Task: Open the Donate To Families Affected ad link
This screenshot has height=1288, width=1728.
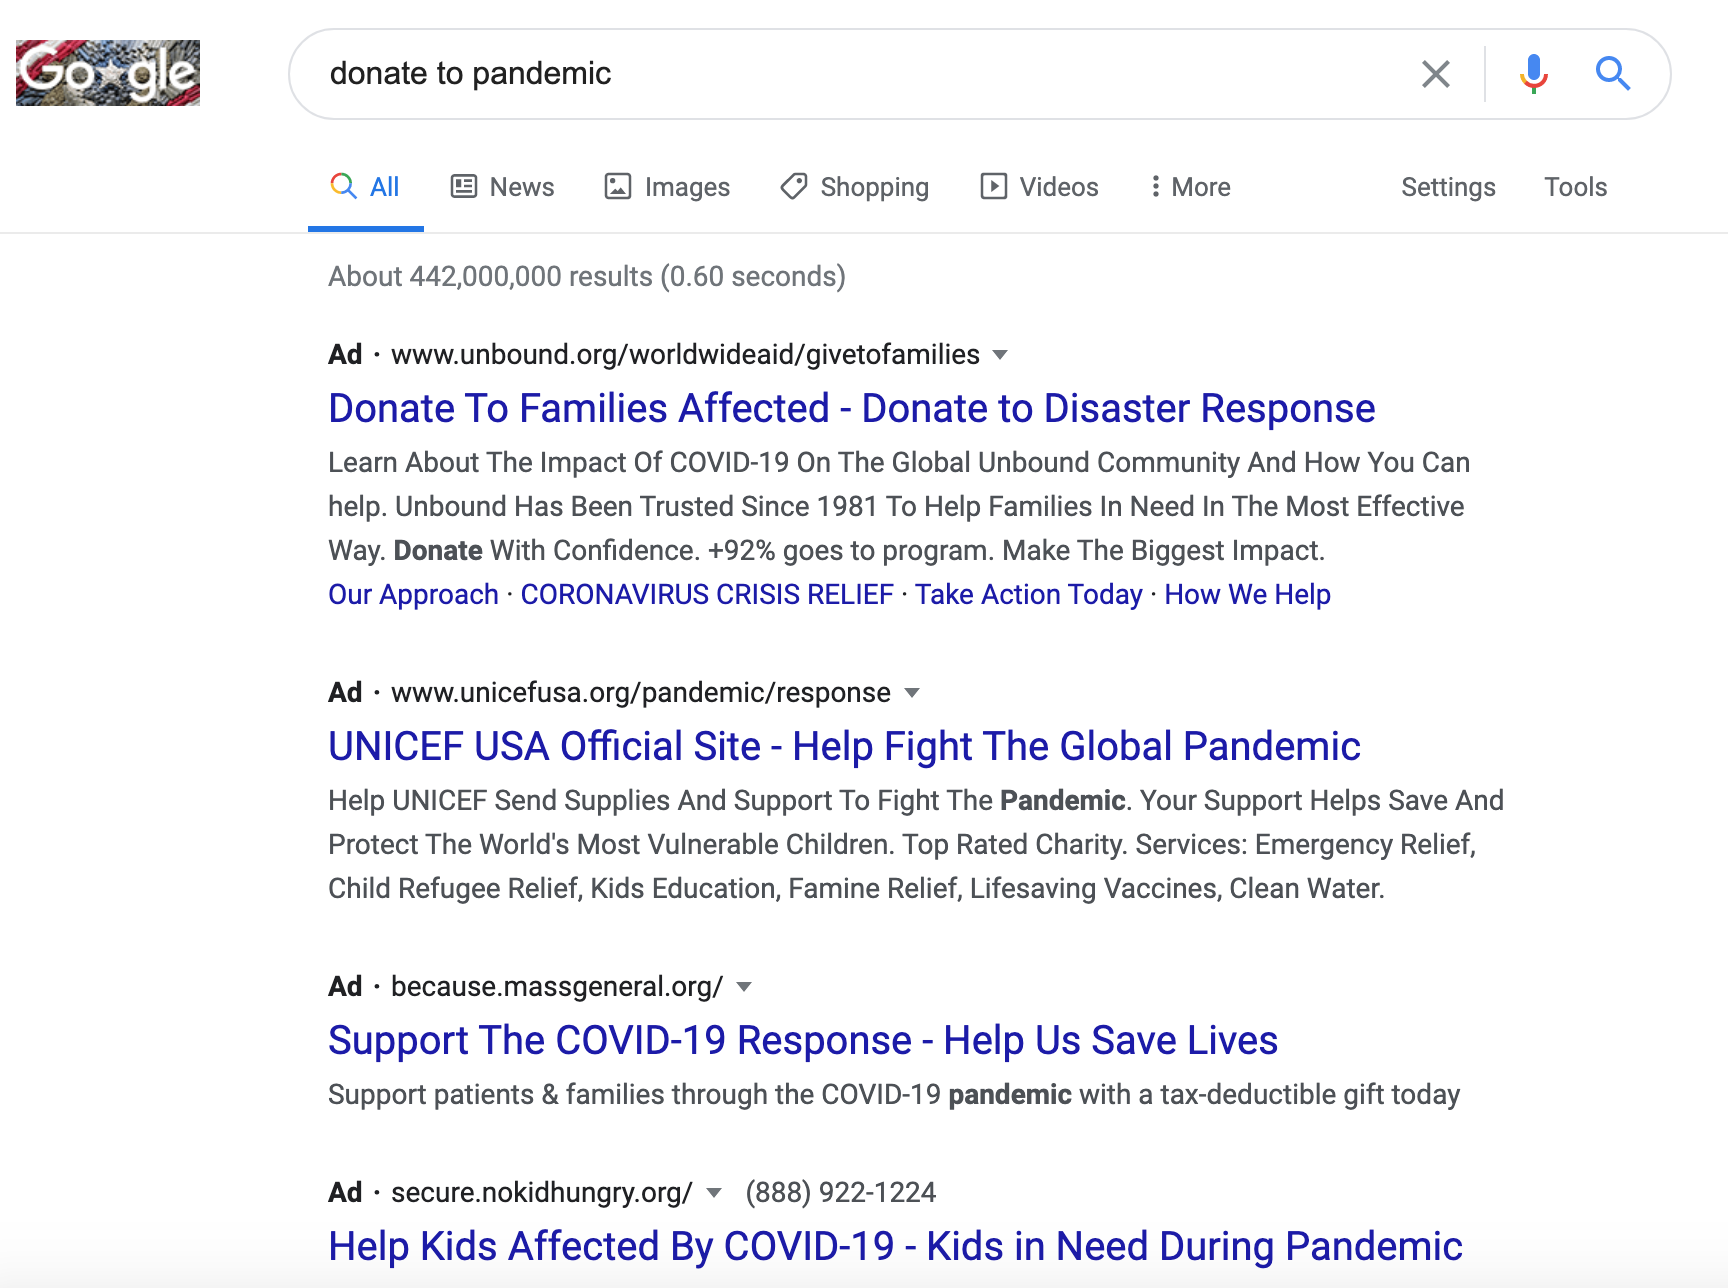Action: point(851,408)
